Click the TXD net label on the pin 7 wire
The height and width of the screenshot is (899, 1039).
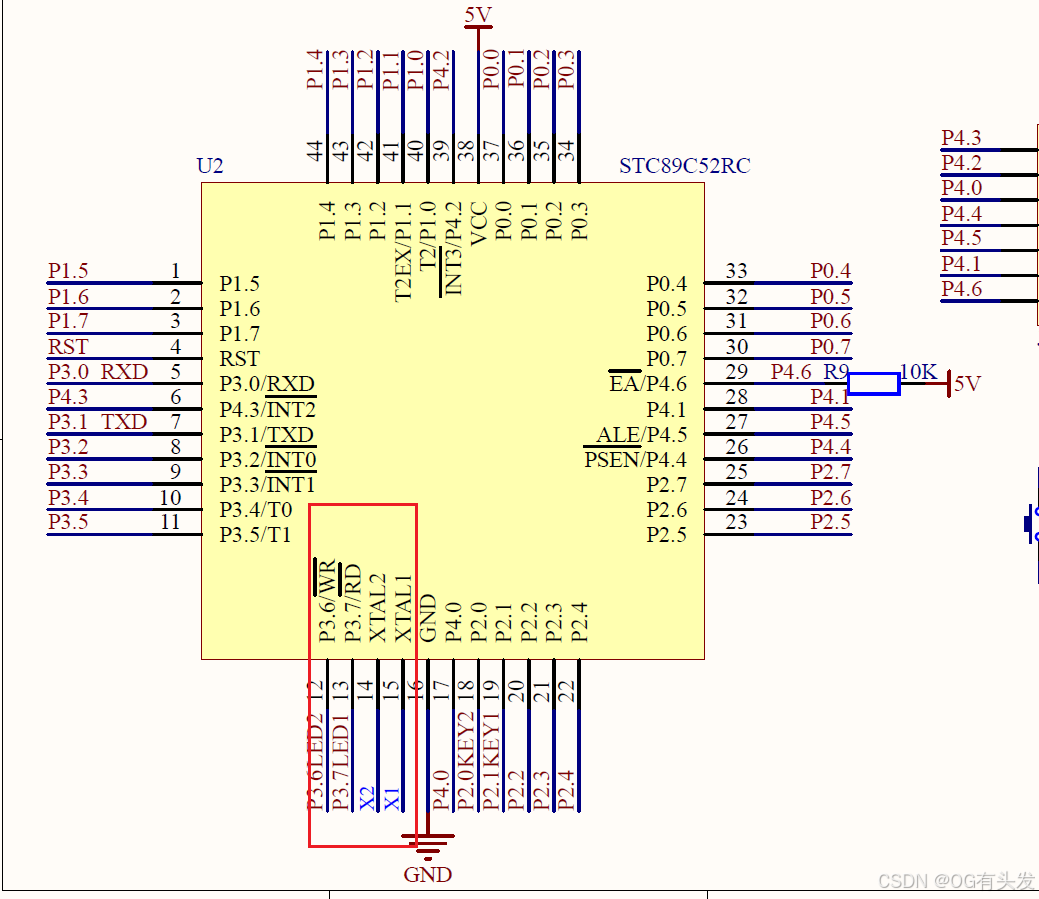pos(124,422)
